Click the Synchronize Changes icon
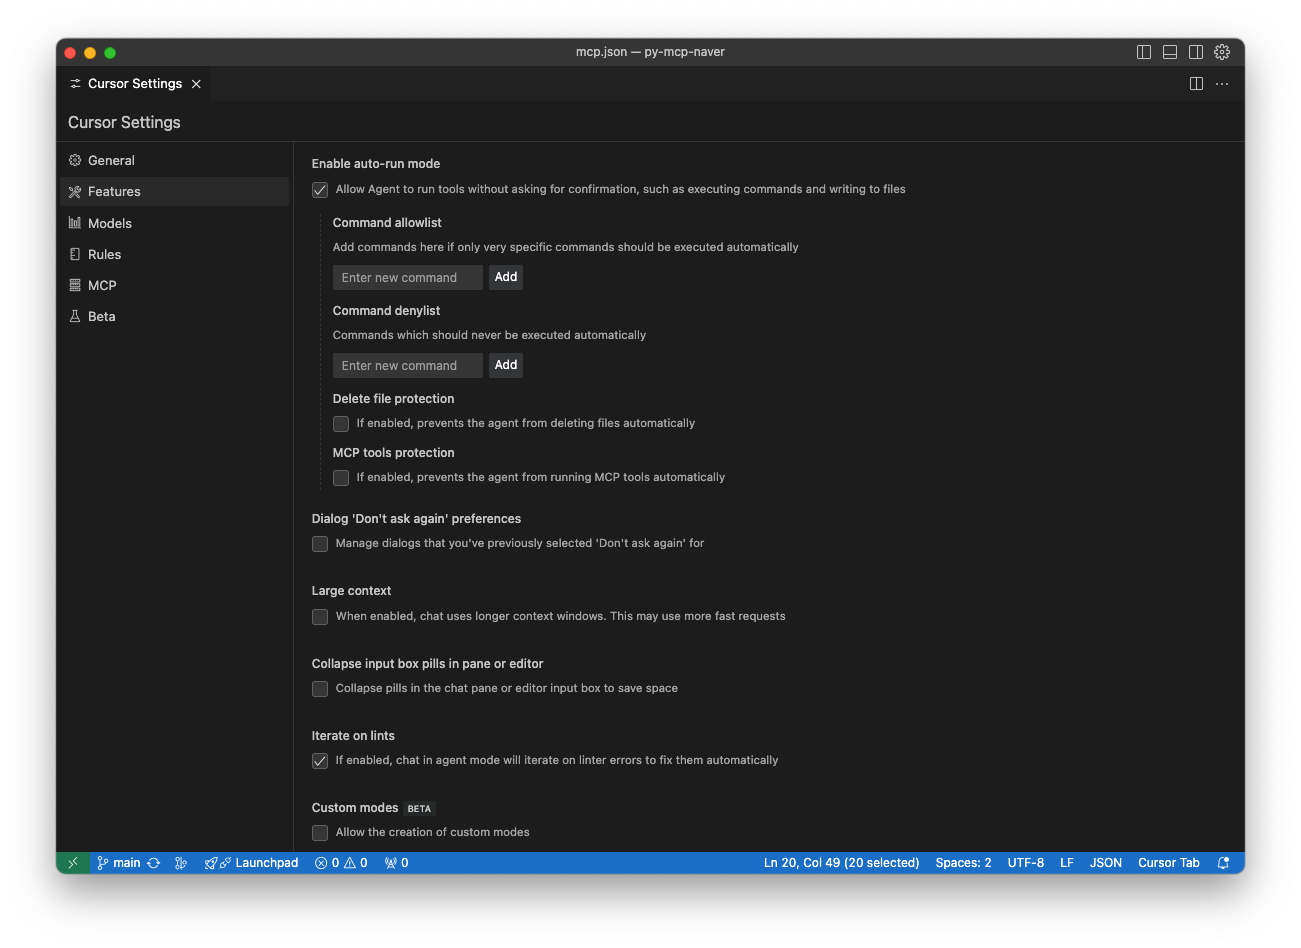1301x948 pixels. [154, 863]
